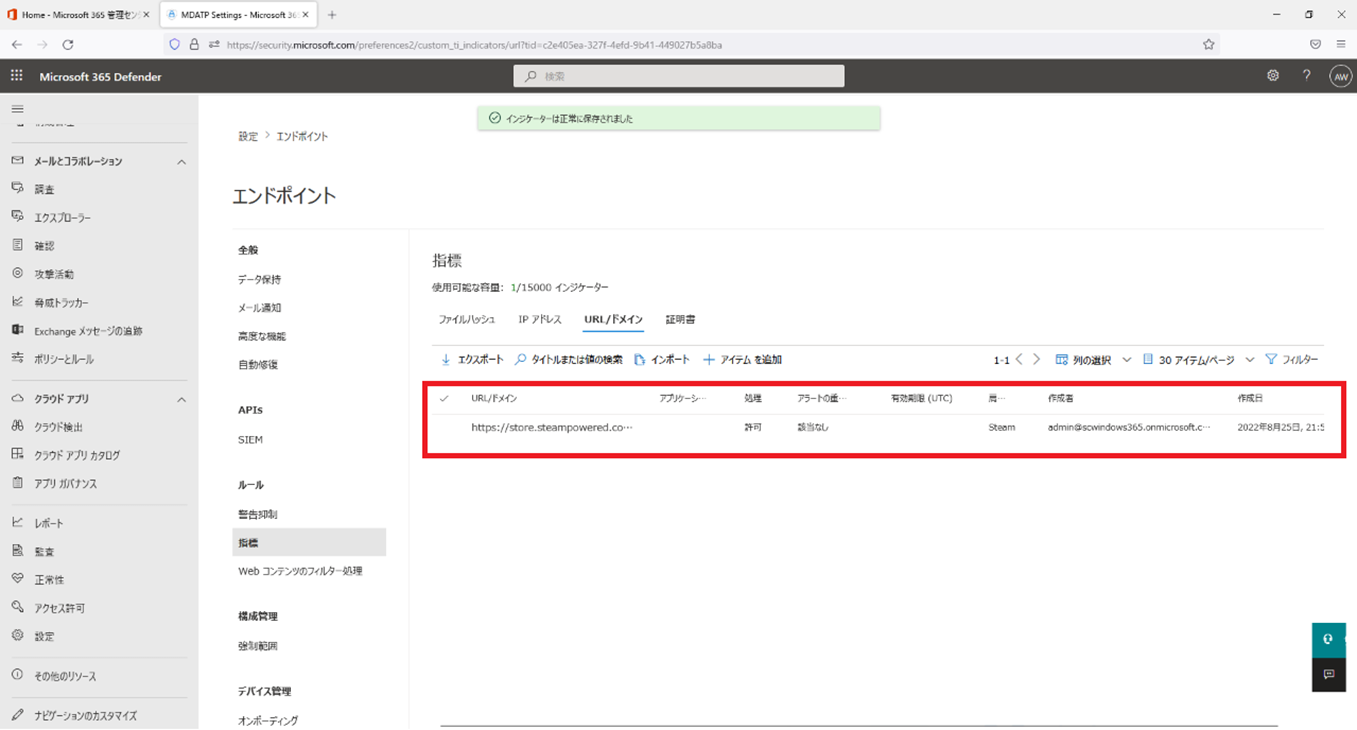Image resolution: width=1357 pixels, height=730 pixels.
Task: Click the アクセス許可 key icon
Action: [x=17, y=607]
